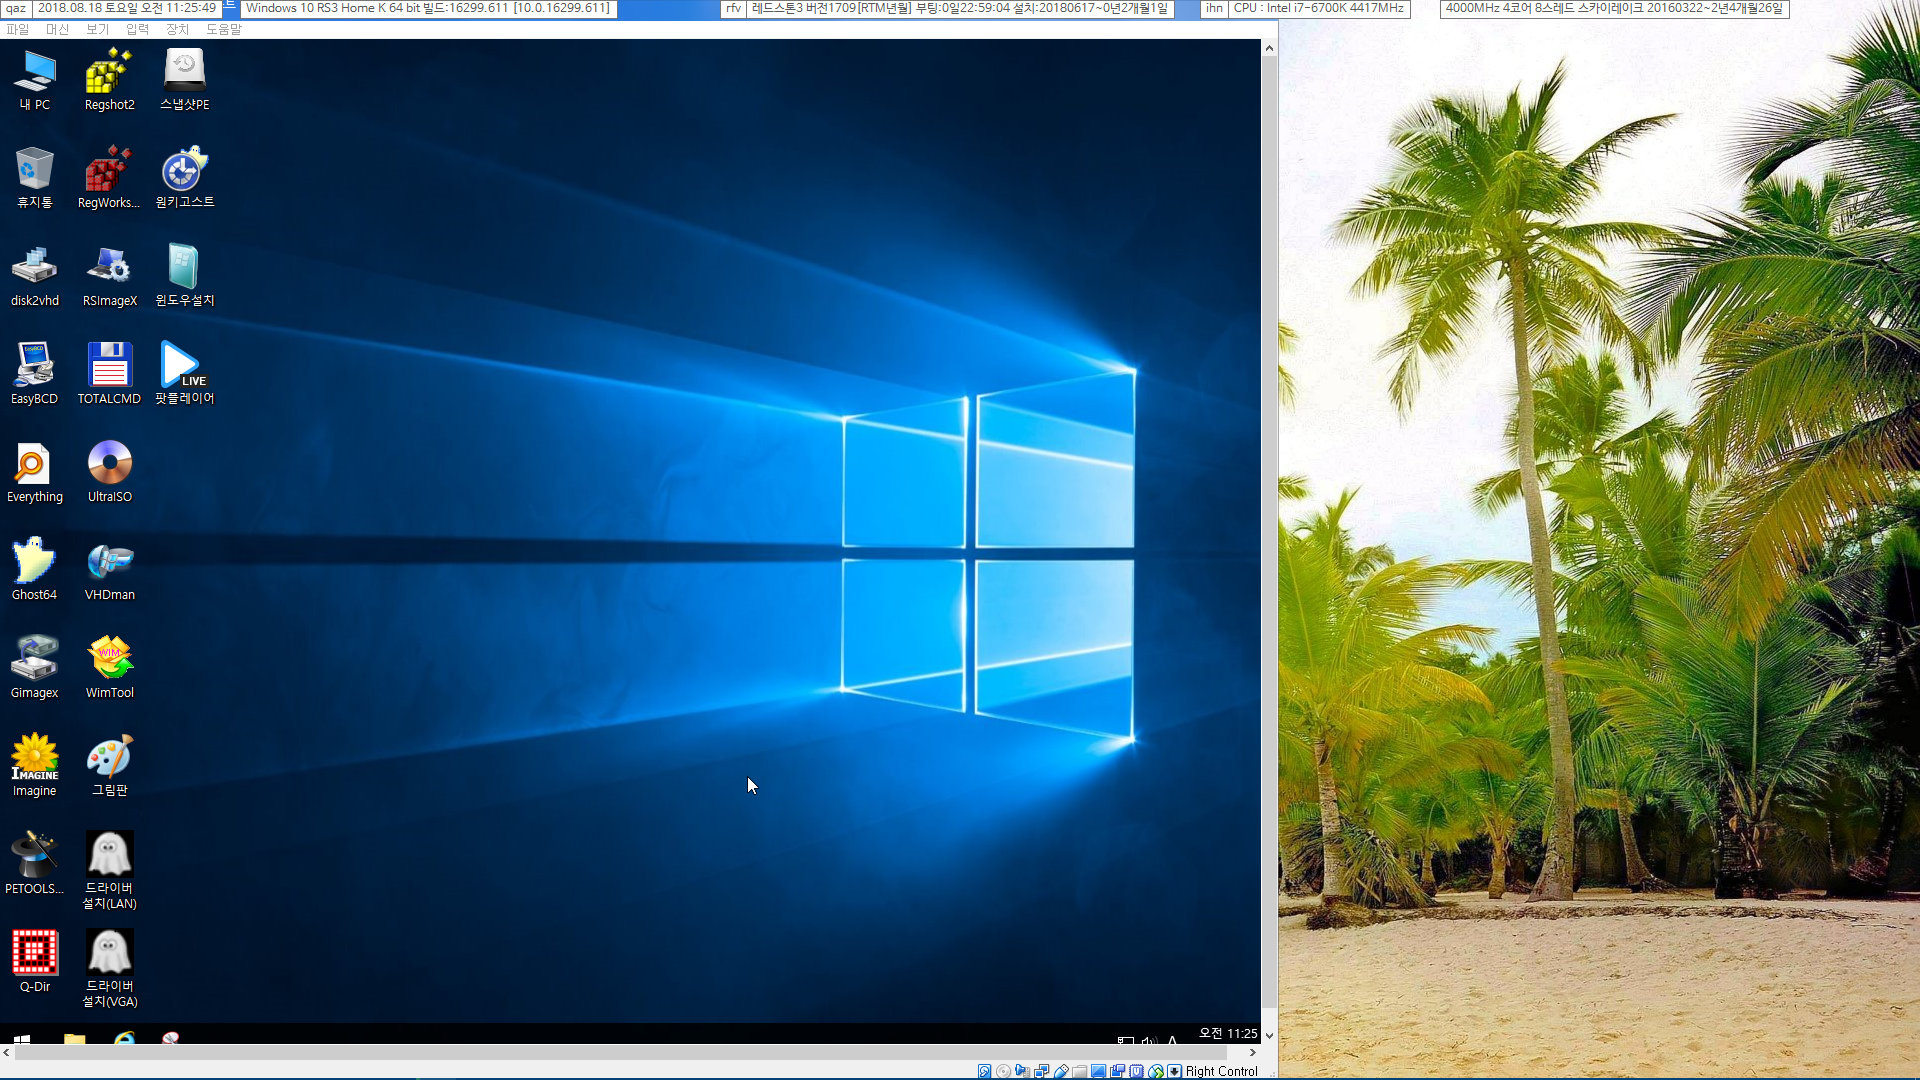Select the disk2vhd desktop icon
The height and width of the screenshot is (1080, 1920).
click(x=35, y=276)
